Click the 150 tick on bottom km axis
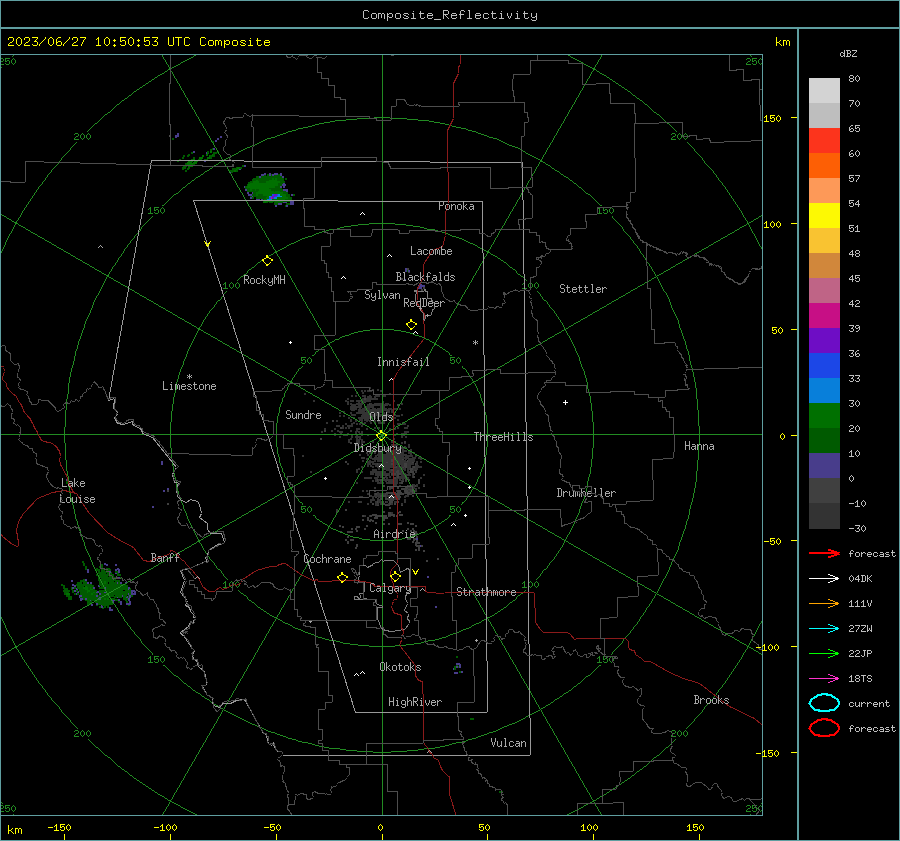The height and width of the screenshot is (841, 900). pyautogui.click(x=695, y=827)
